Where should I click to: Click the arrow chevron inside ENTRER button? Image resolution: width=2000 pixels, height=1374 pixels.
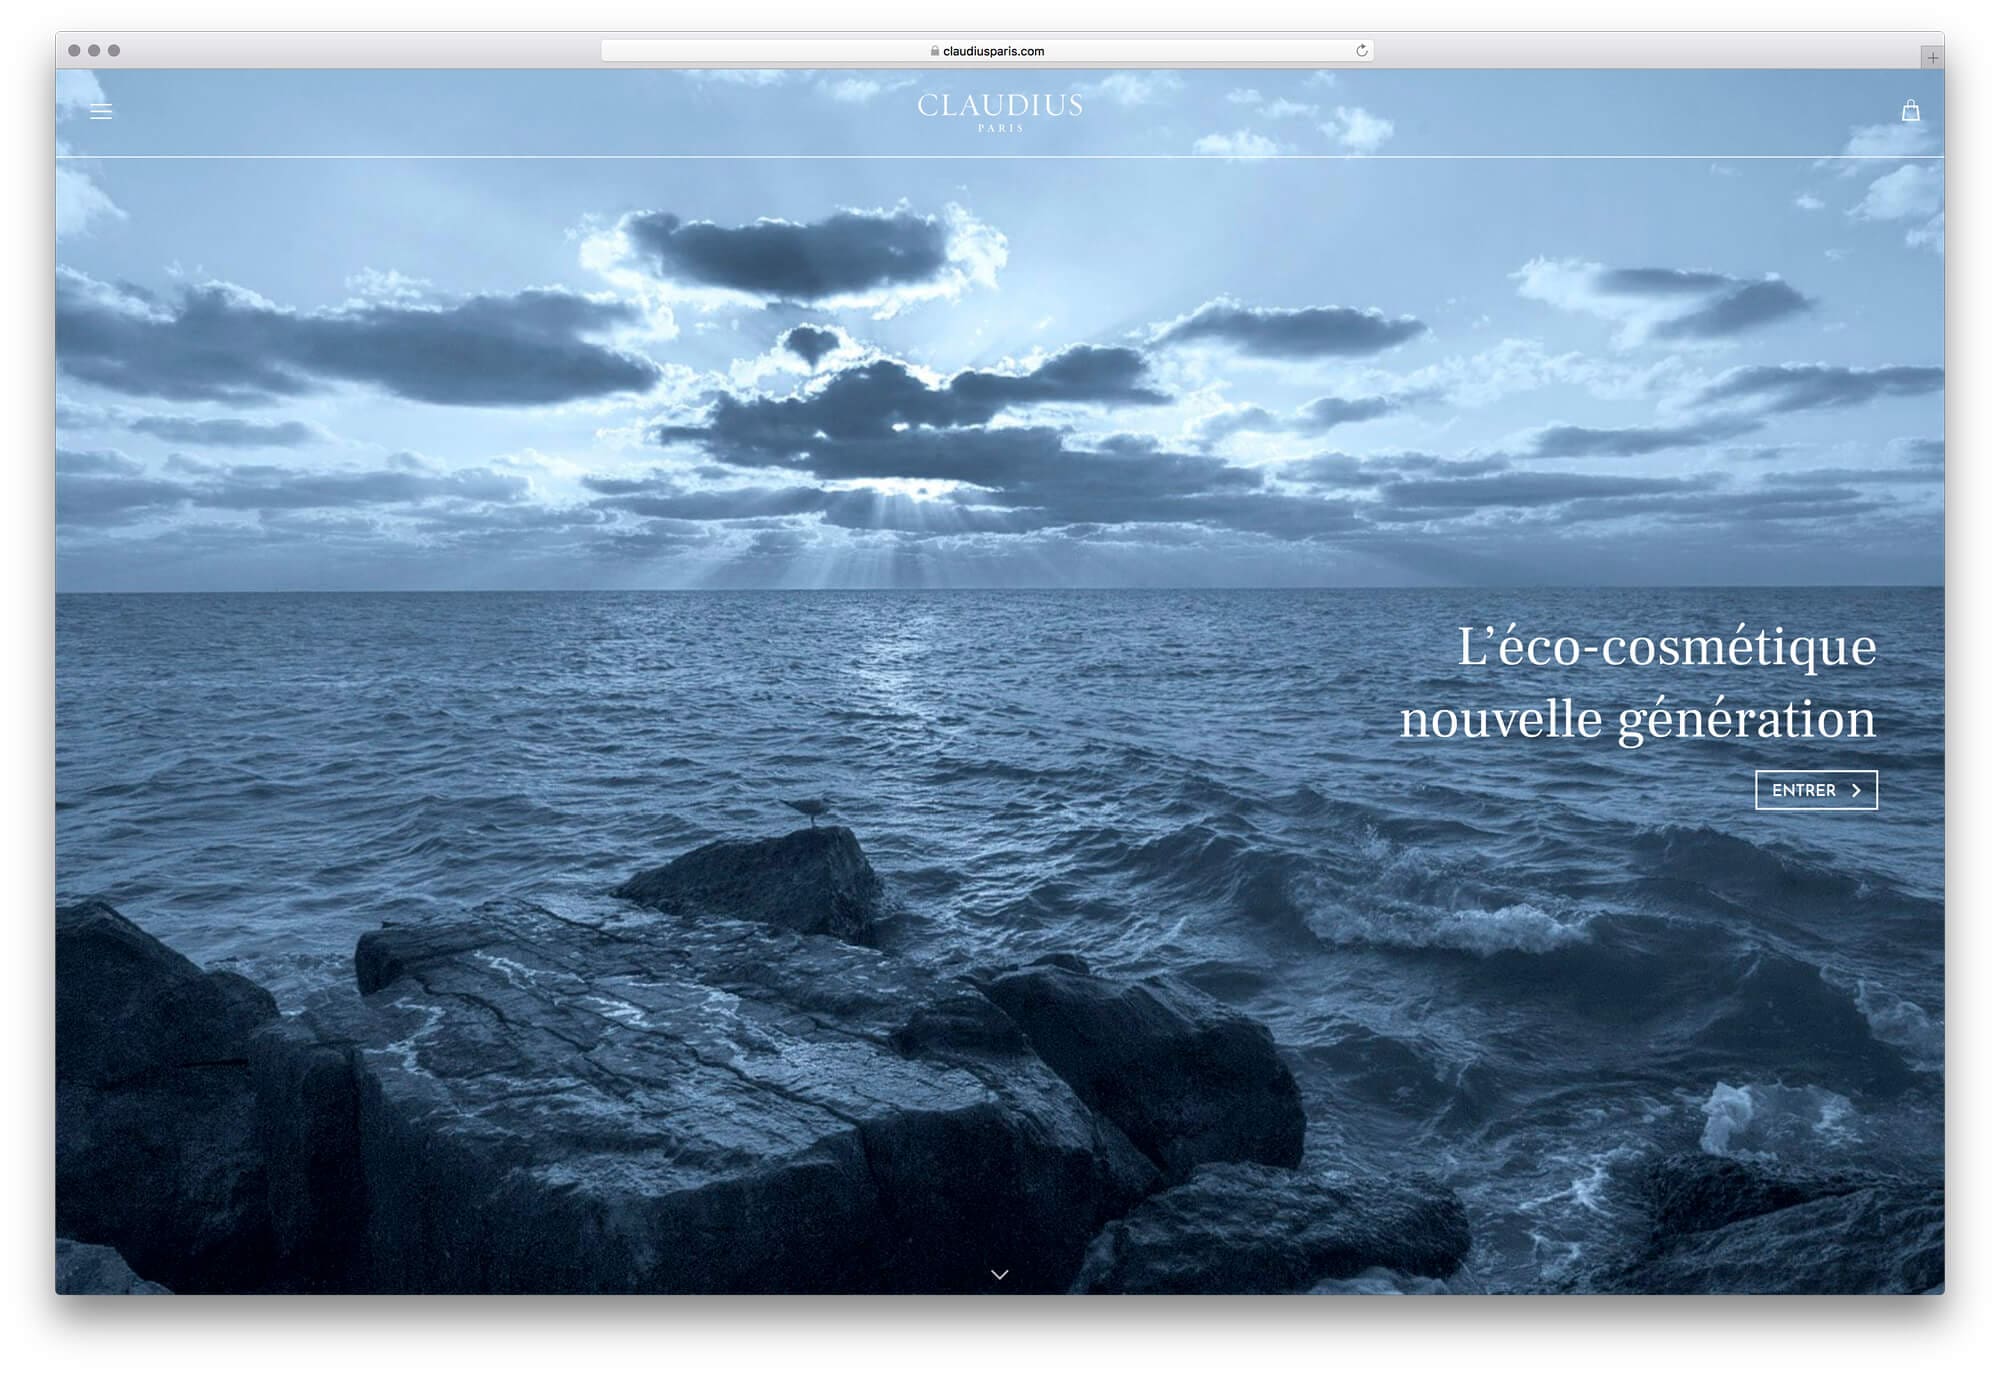[x=1856, y=790]
